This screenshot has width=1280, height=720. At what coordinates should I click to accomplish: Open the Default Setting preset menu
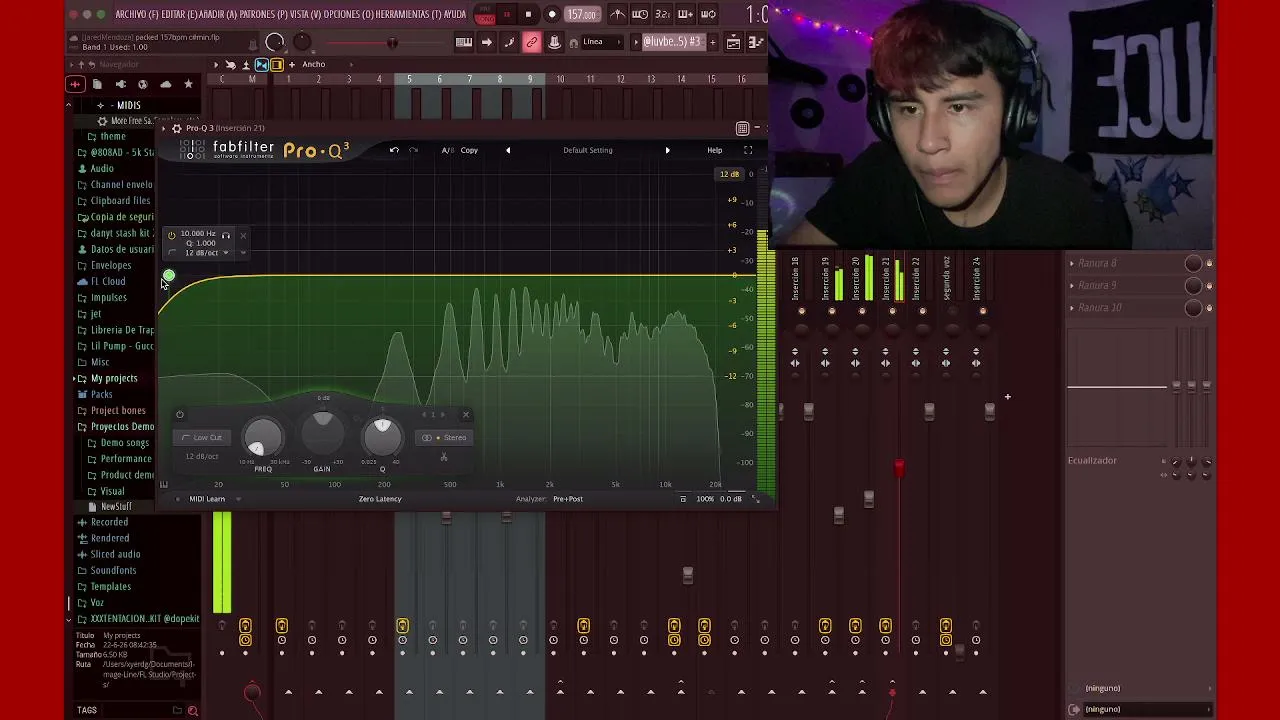[x=588, y=150]
